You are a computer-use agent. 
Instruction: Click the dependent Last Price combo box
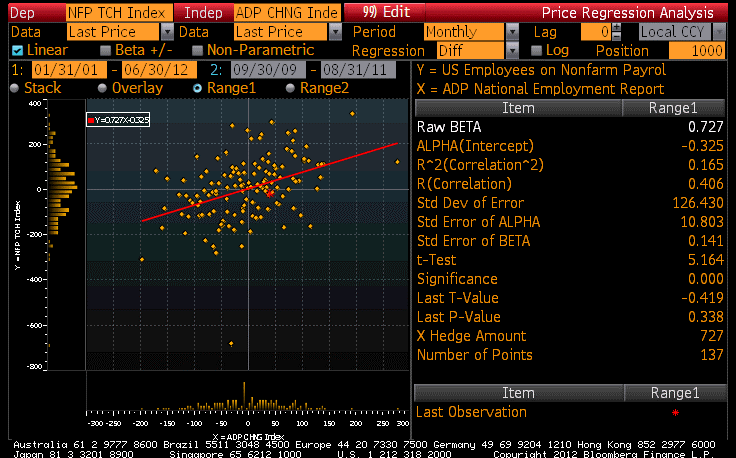point(113,32)
